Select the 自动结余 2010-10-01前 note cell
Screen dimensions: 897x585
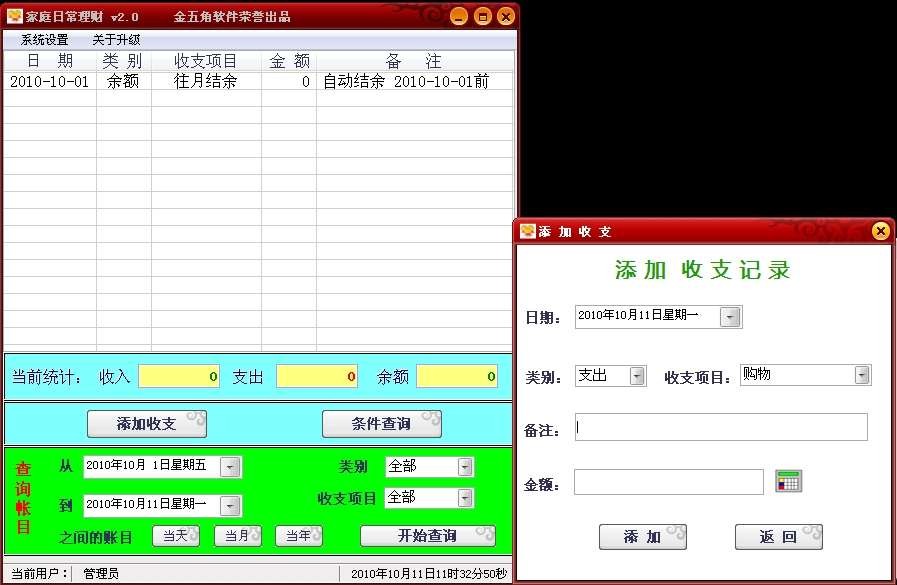point(414,81)
